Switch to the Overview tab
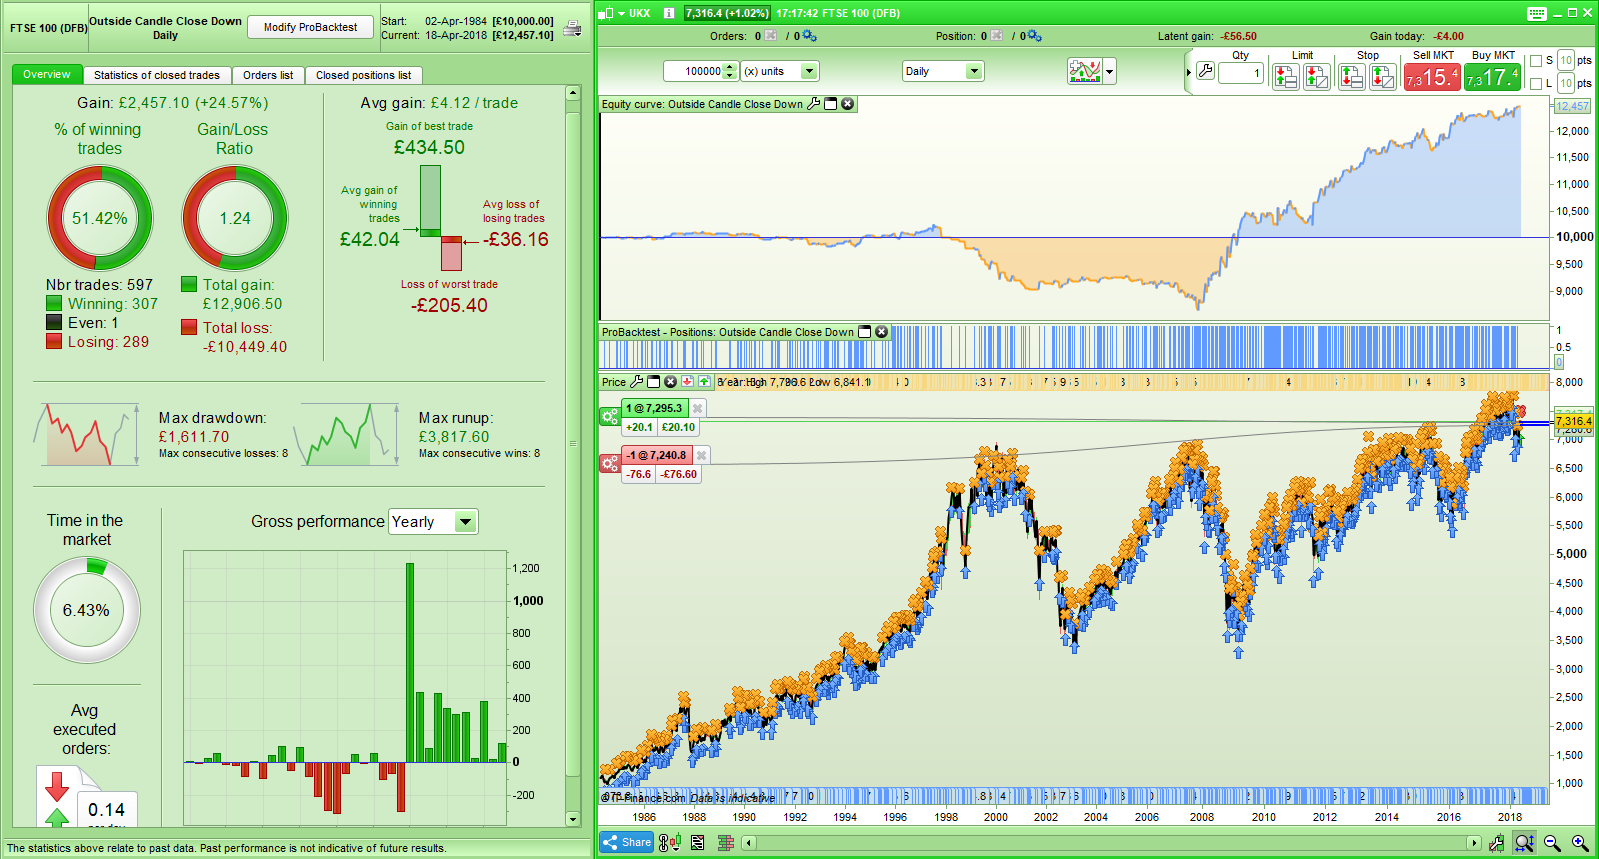1599x859 pixels. pos(47,75)
